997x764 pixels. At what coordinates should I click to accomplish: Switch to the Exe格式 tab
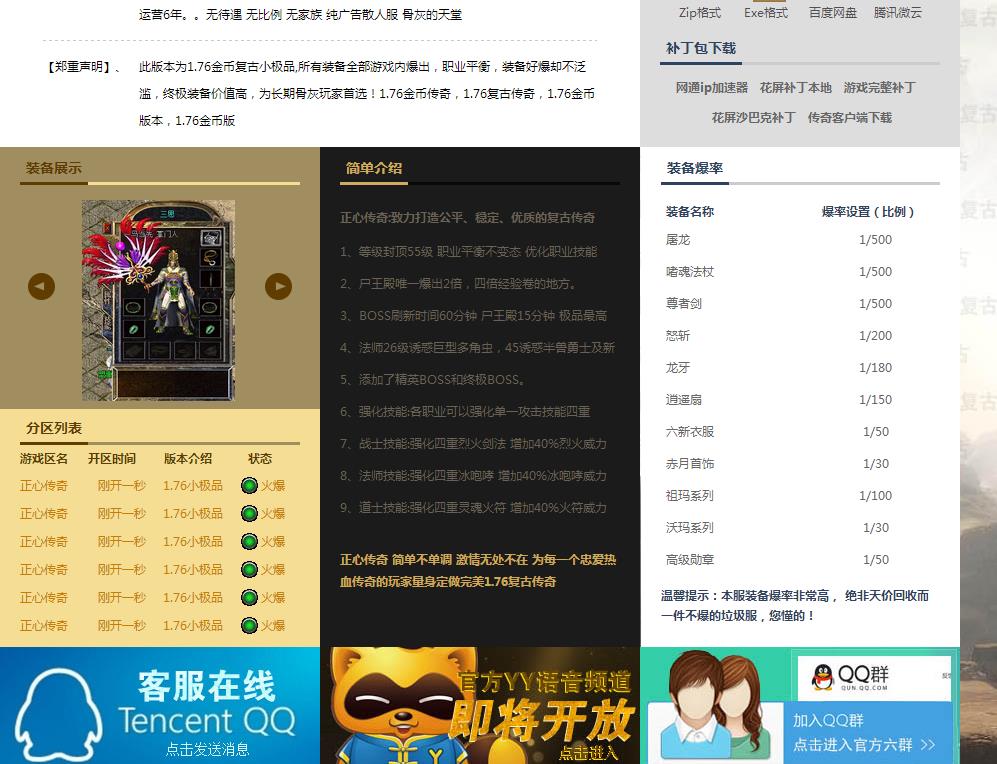tap(764, 14)
